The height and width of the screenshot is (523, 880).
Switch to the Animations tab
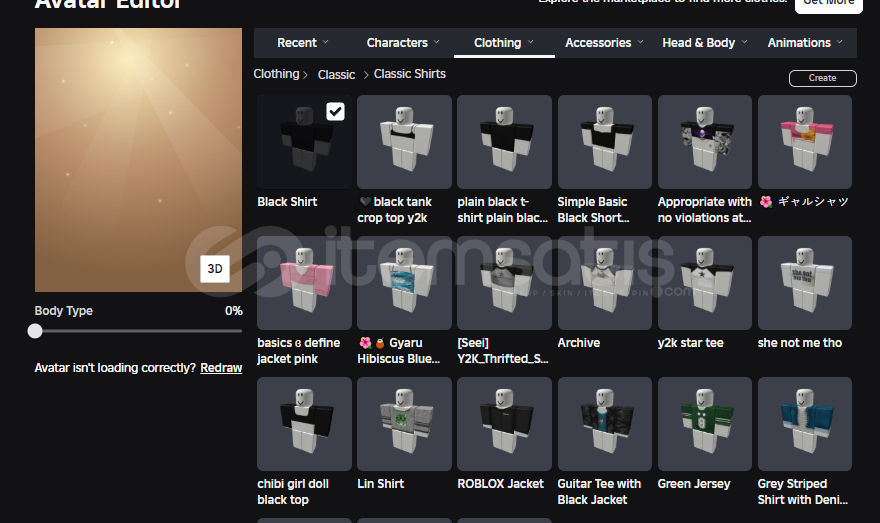click(804, 43)
